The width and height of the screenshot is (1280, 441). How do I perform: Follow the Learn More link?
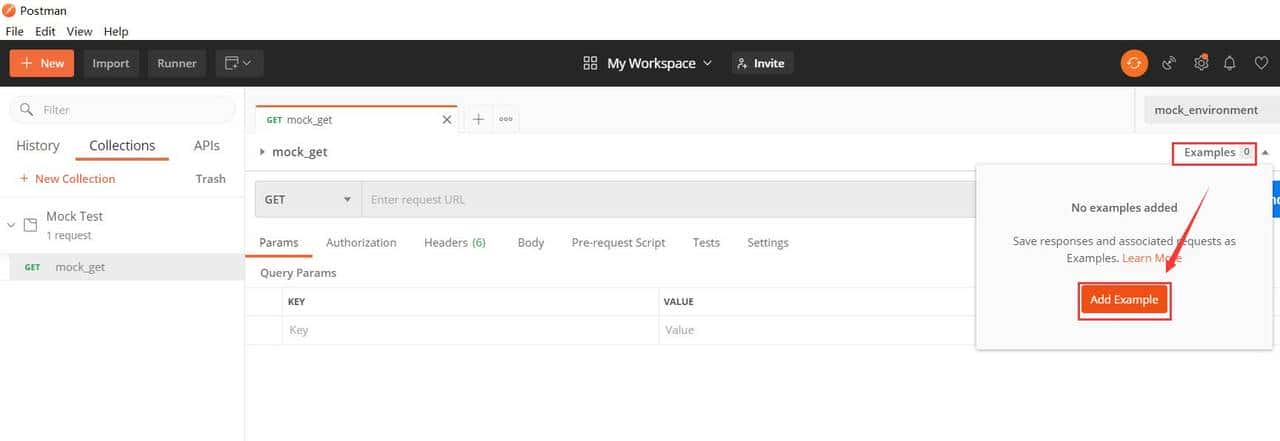click(1151, 258)
